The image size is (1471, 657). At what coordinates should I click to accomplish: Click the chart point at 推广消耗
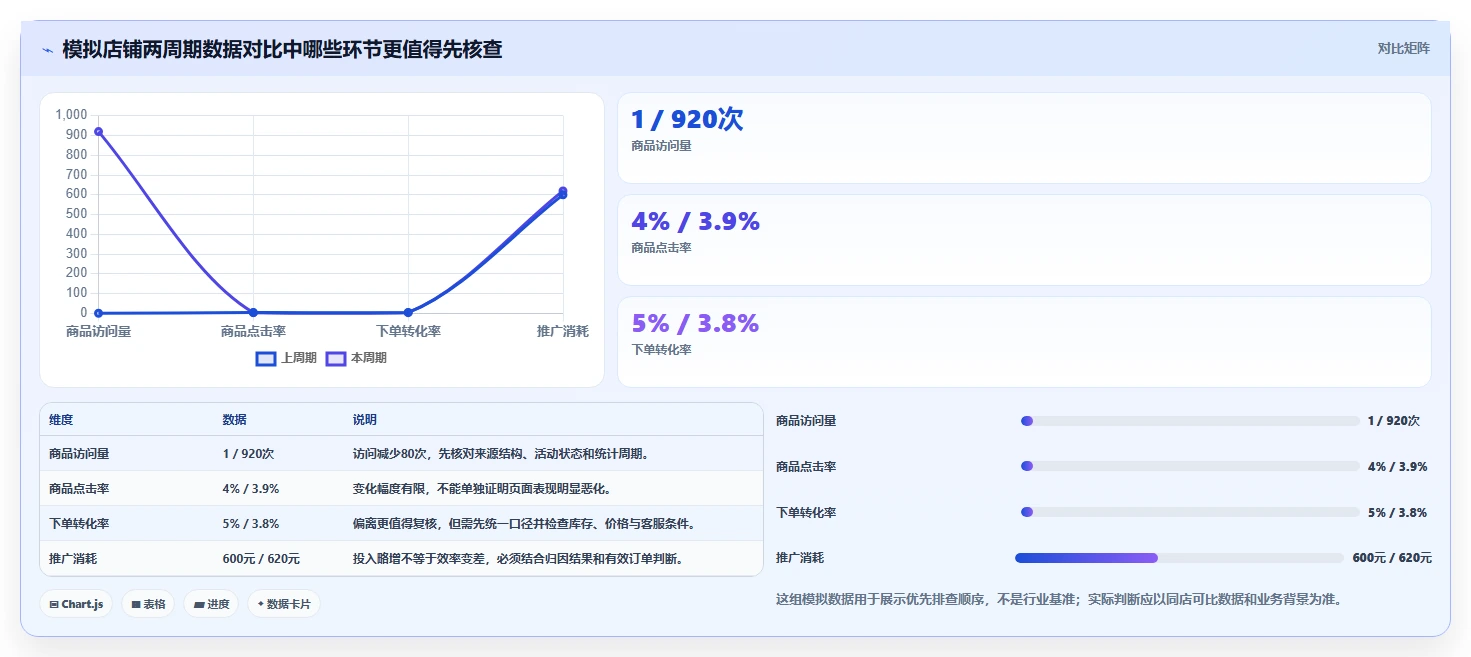[x=563, y=192]
